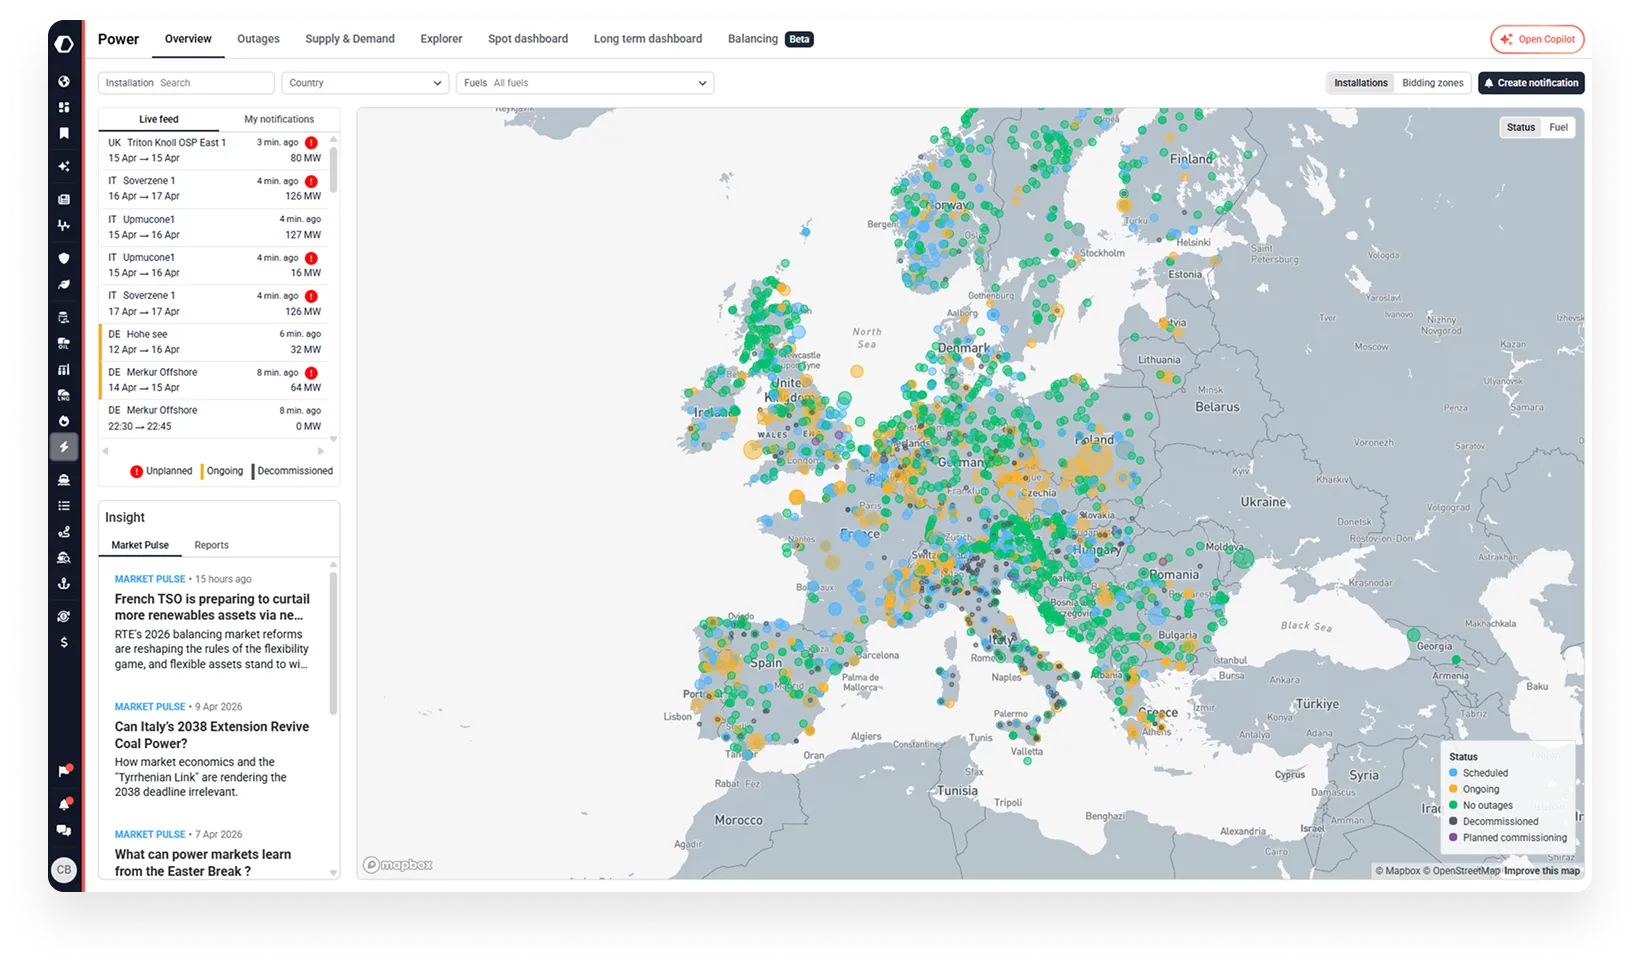Color the map by Status
Viewport: 1640px width, 968px height.
pos(1520,127)
